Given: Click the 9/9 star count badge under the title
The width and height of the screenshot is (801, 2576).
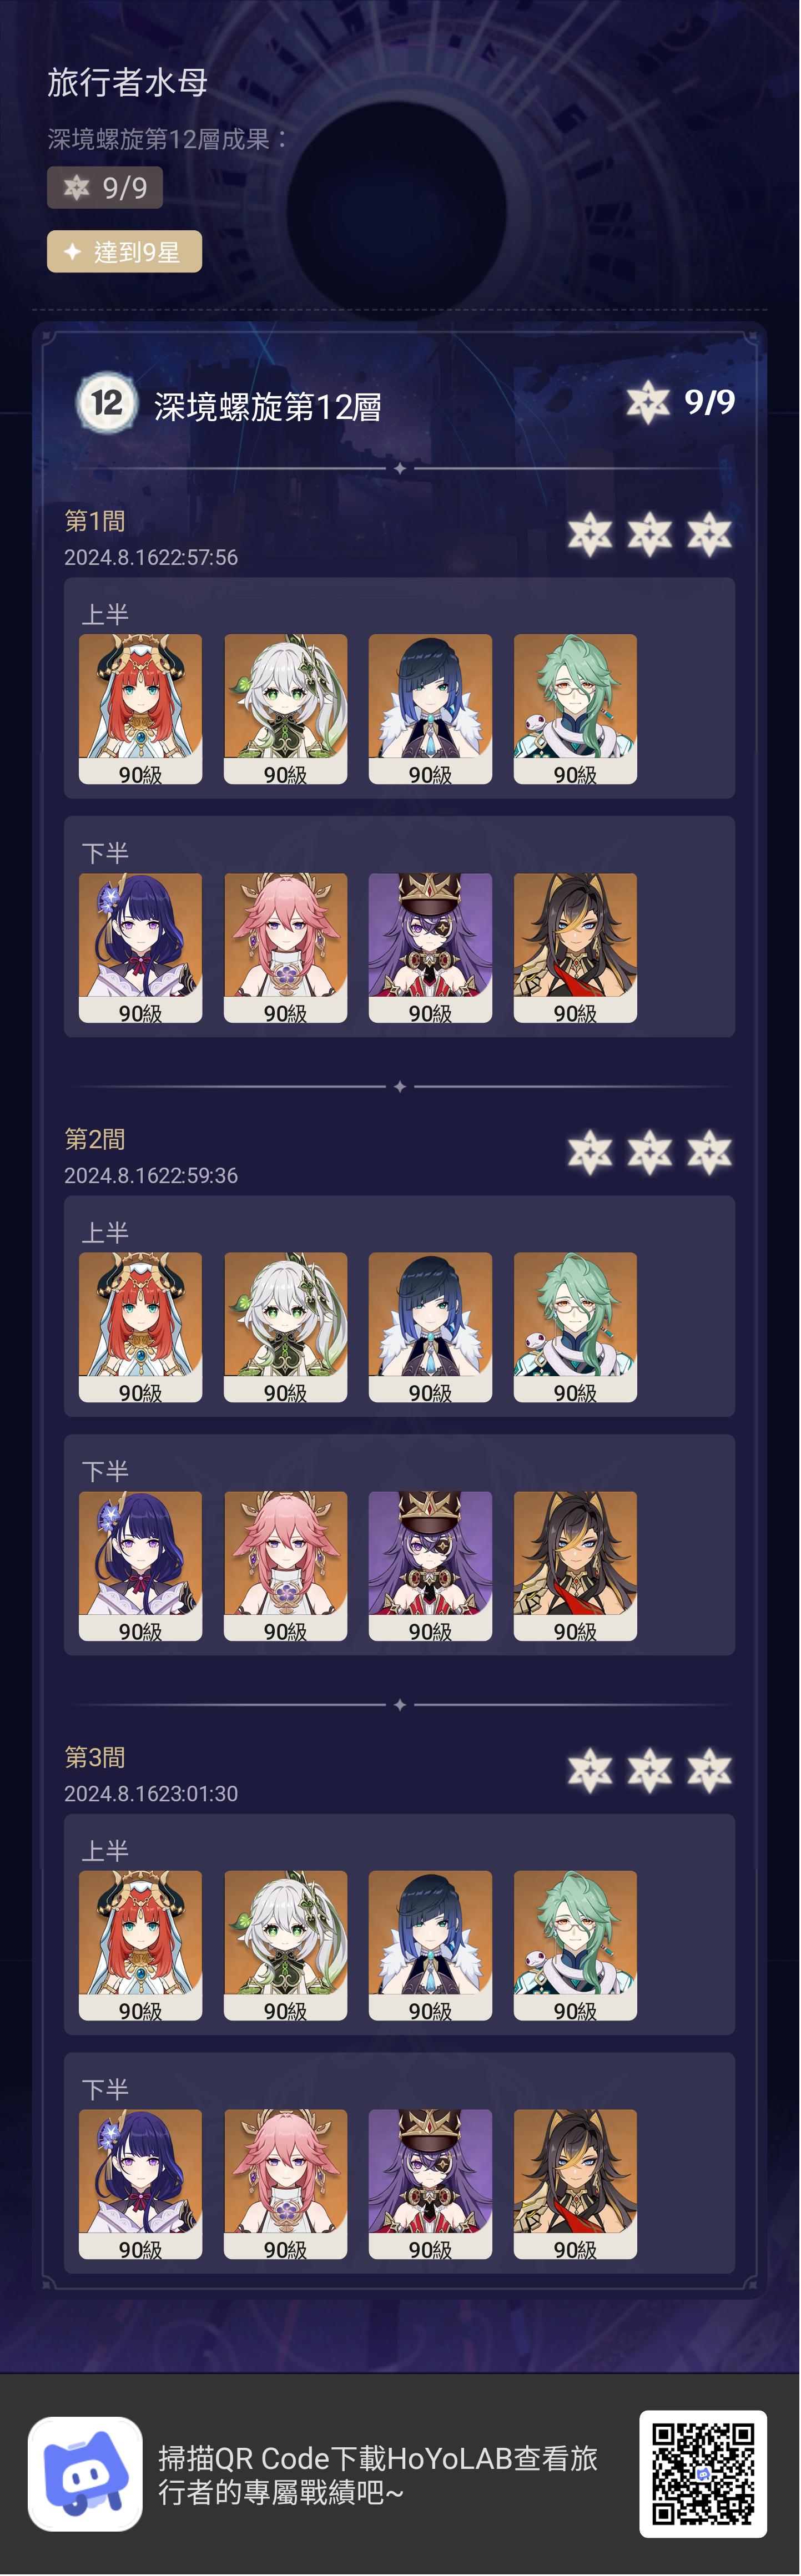Looking at the screenshot, I should (x=105, y=187).
